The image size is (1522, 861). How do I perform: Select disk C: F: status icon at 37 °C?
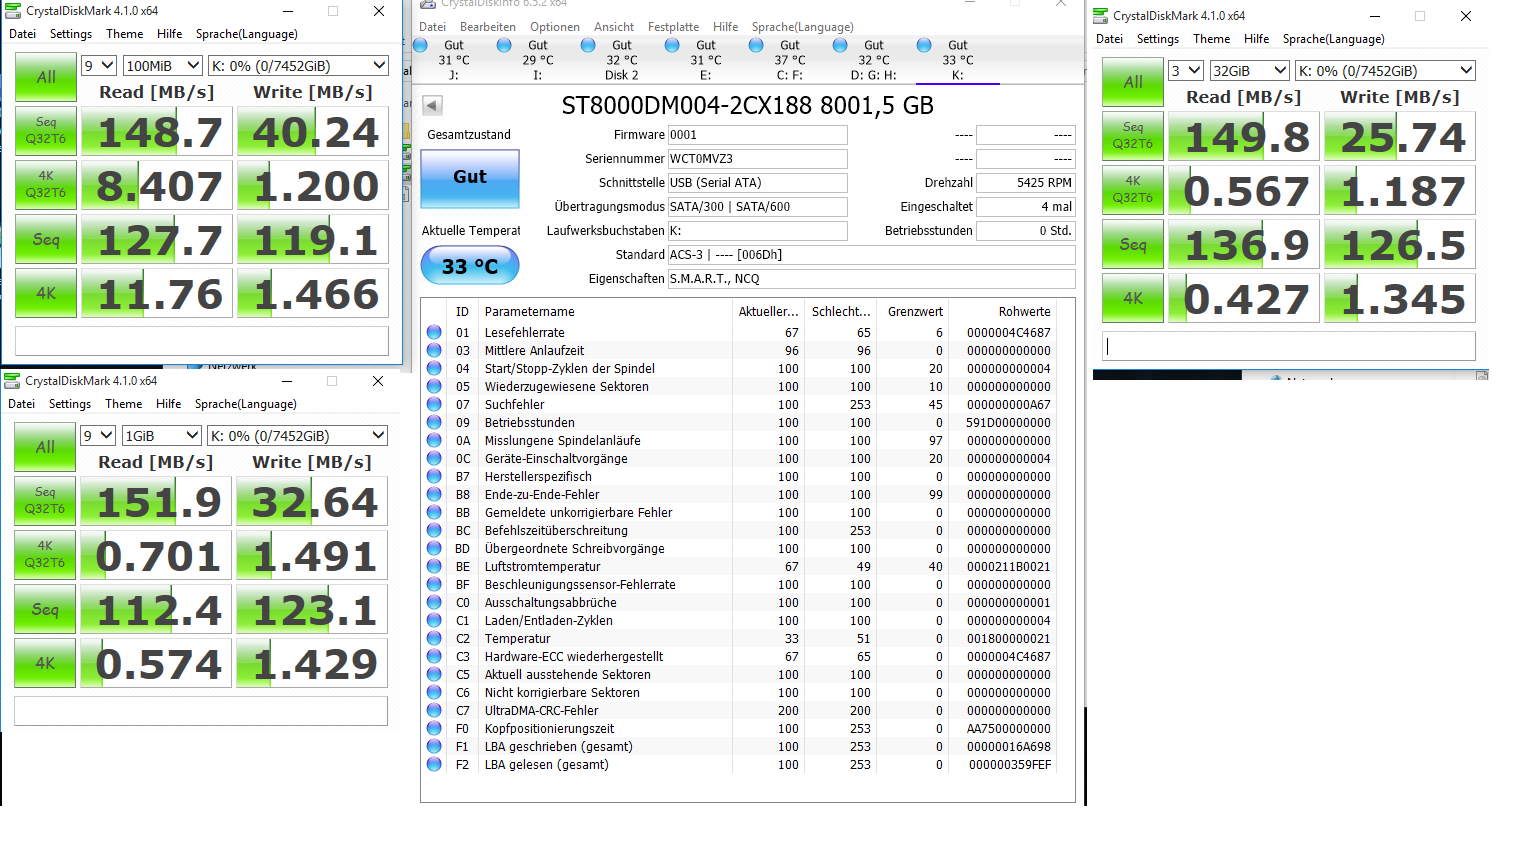click(x=757, y=45)
